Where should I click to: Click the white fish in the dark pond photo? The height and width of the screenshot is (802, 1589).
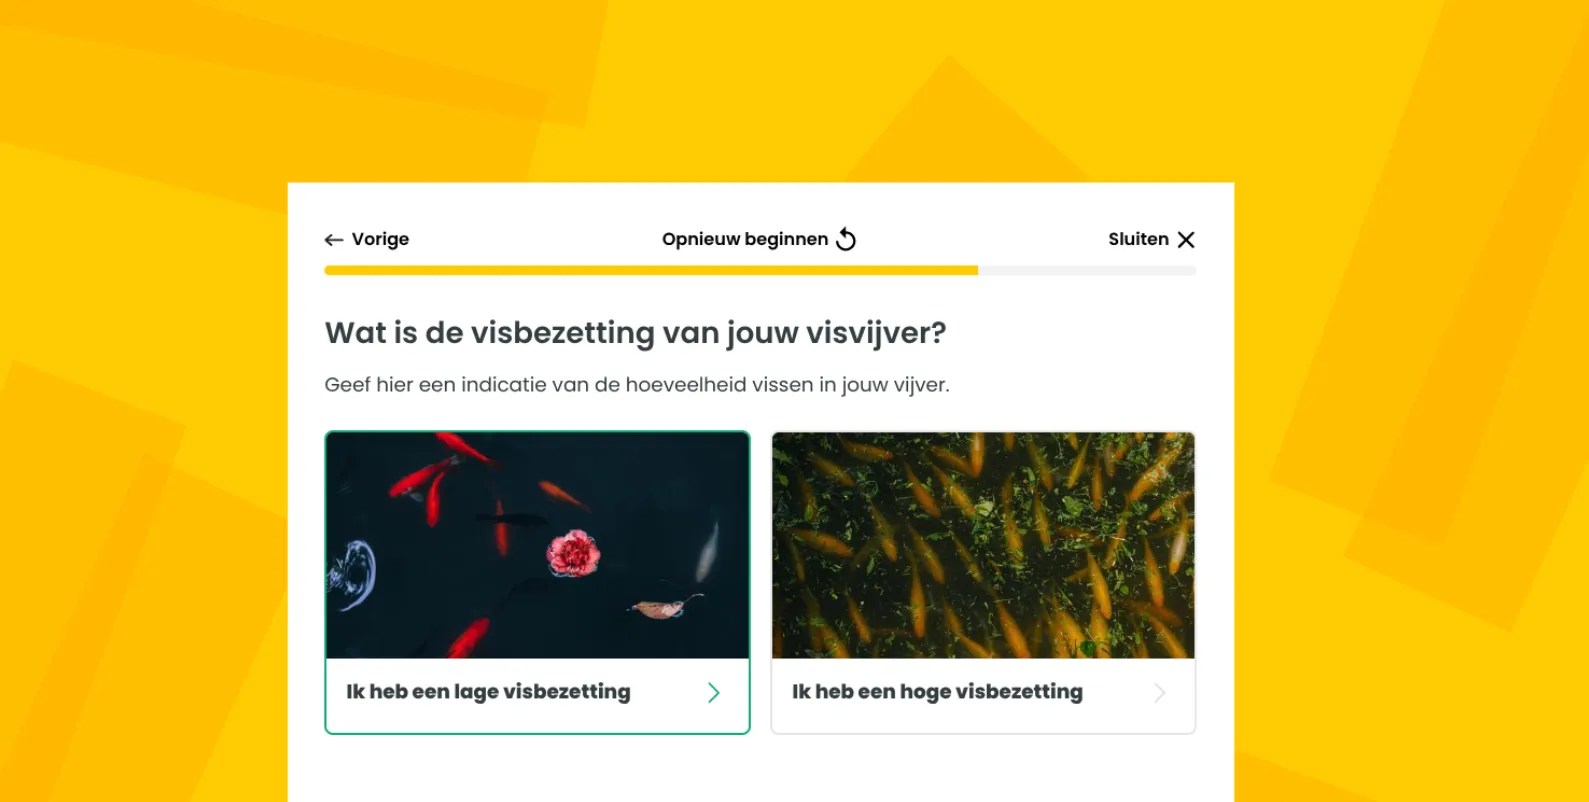click(707, 551)
